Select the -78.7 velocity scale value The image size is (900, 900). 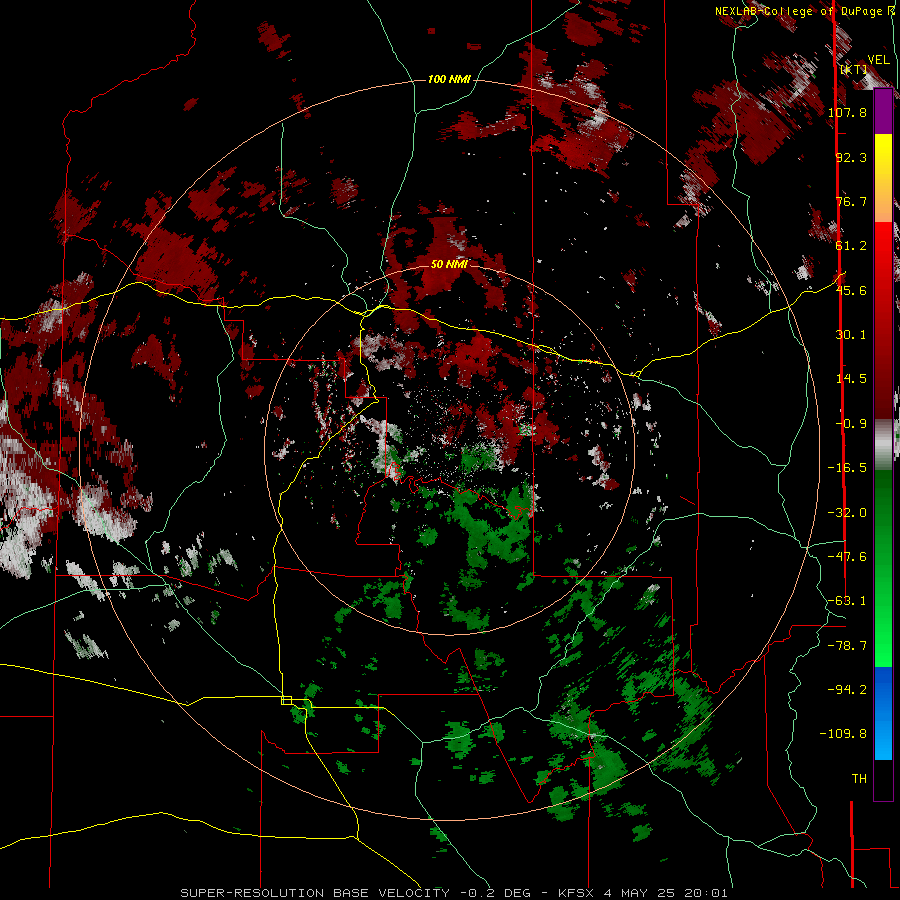point(847,645)
